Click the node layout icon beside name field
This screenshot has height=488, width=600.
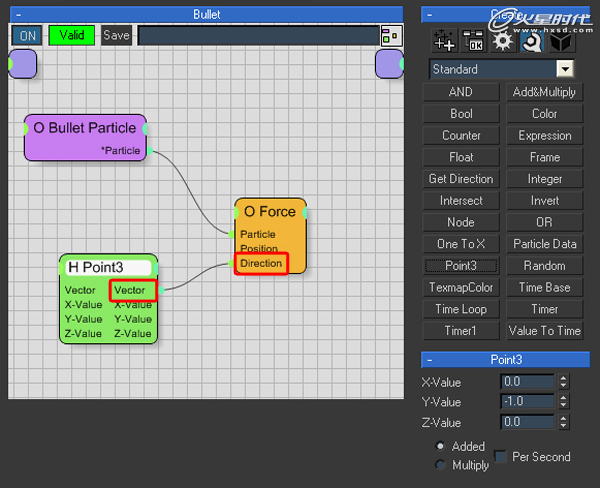tap(391, 36)
